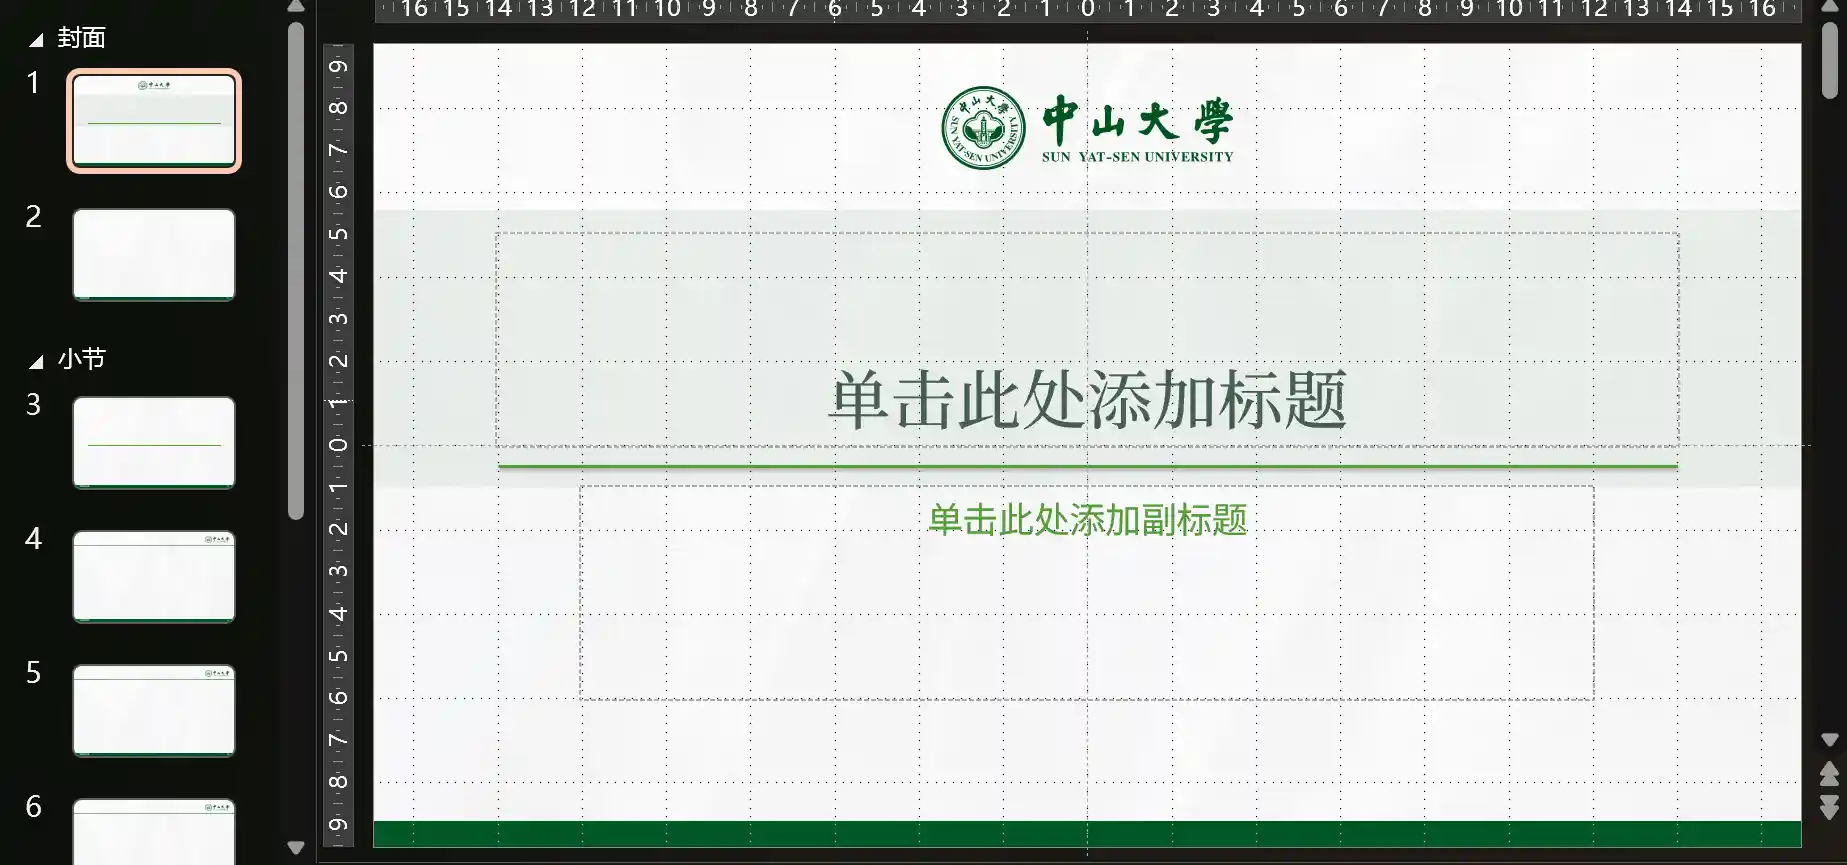Select the 封面 section header label

tap(81, 38)
